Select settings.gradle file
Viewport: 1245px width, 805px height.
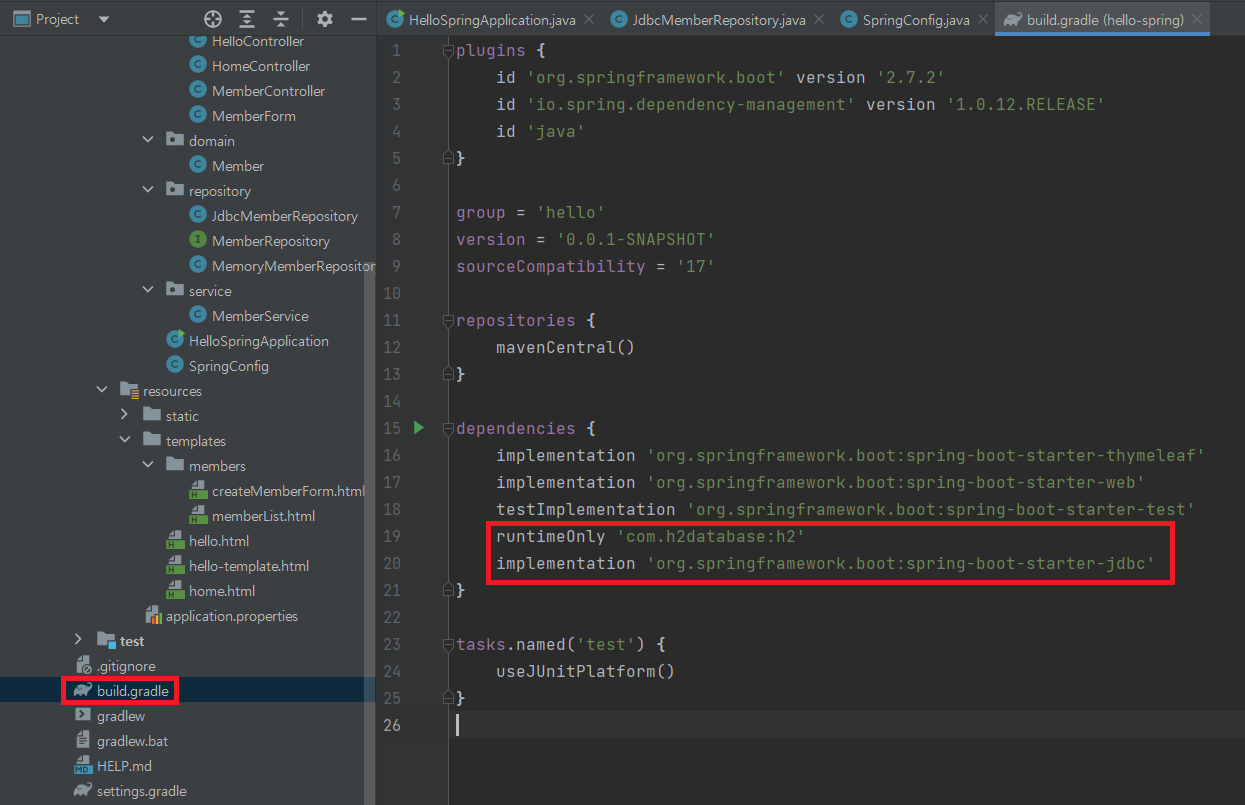(x=141, y=791)
